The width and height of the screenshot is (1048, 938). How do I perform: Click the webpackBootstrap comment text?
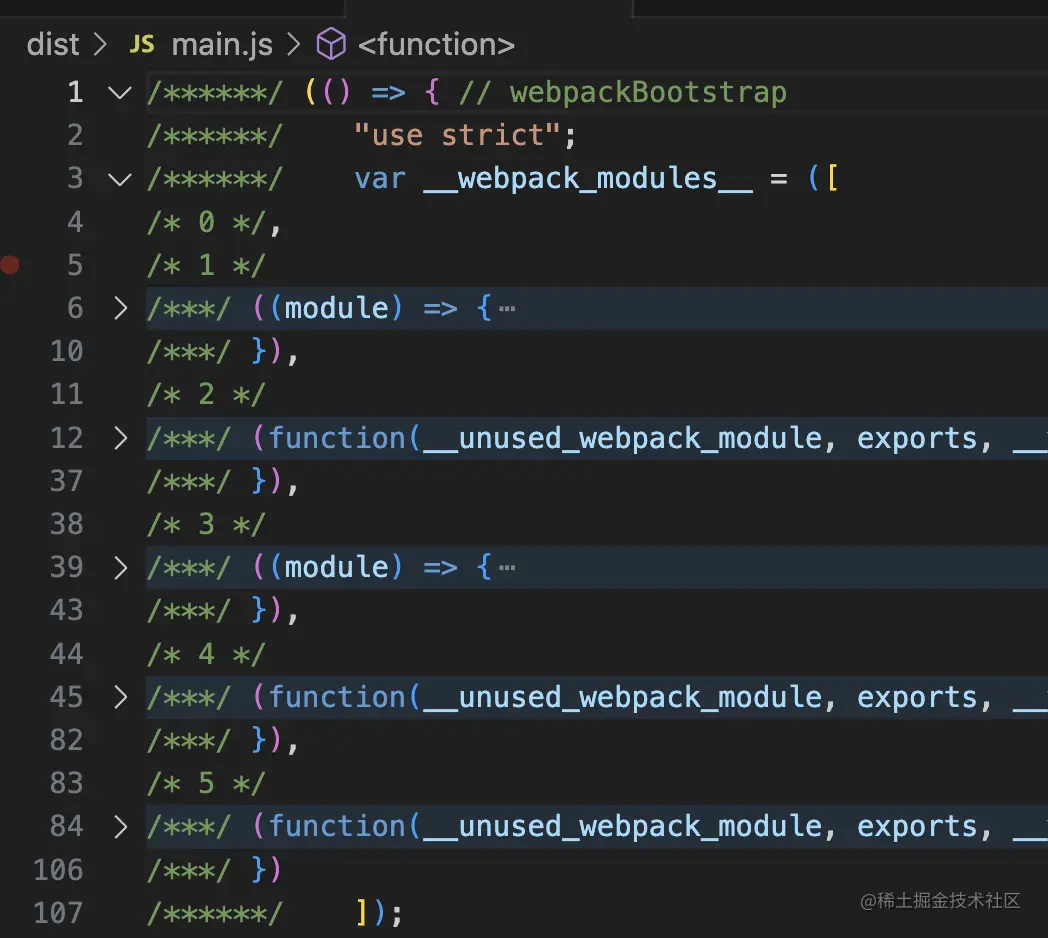(x=648, y=92)
